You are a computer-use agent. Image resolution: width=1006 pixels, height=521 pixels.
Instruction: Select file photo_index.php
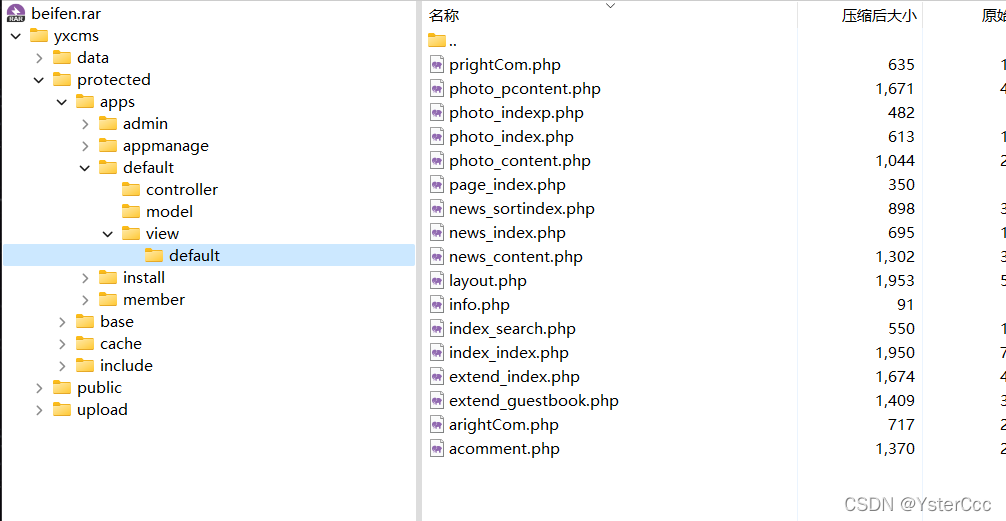(511, 137)
